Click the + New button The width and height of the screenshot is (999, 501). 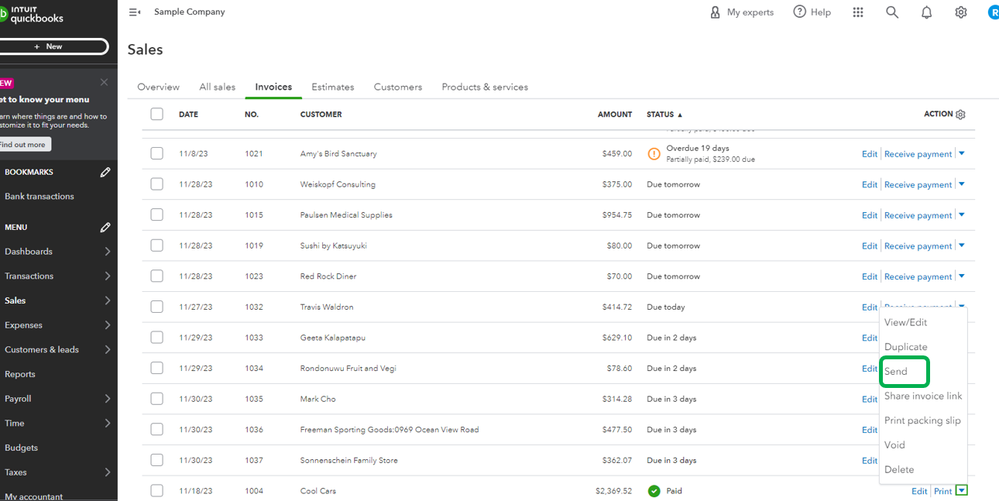[x=54, y=46]
